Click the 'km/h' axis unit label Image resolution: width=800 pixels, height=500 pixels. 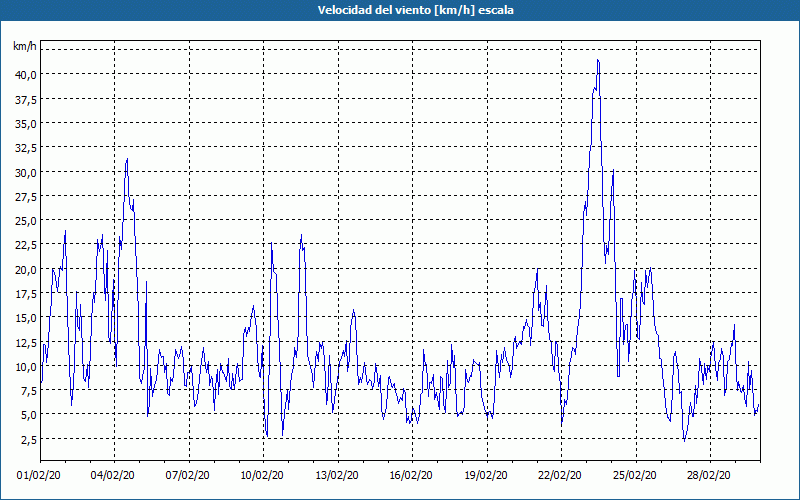point(25,47)
